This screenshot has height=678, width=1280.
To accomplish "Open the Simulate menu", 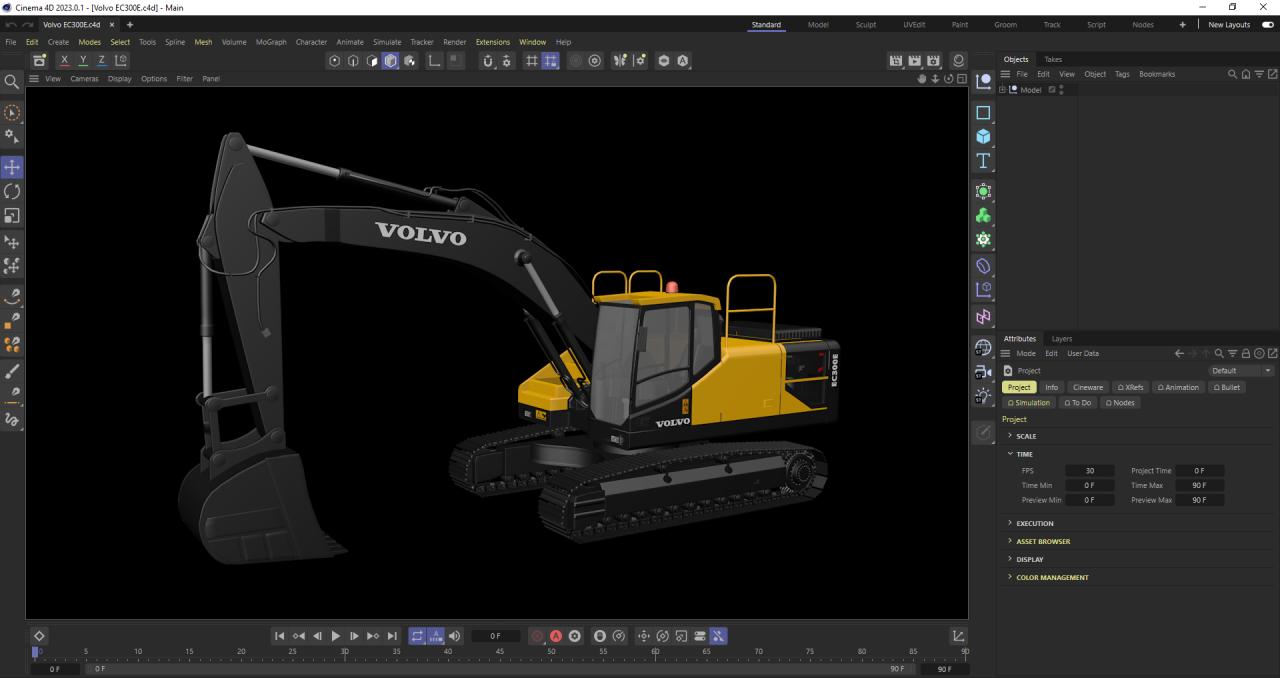I will click(x=386, y=42).
